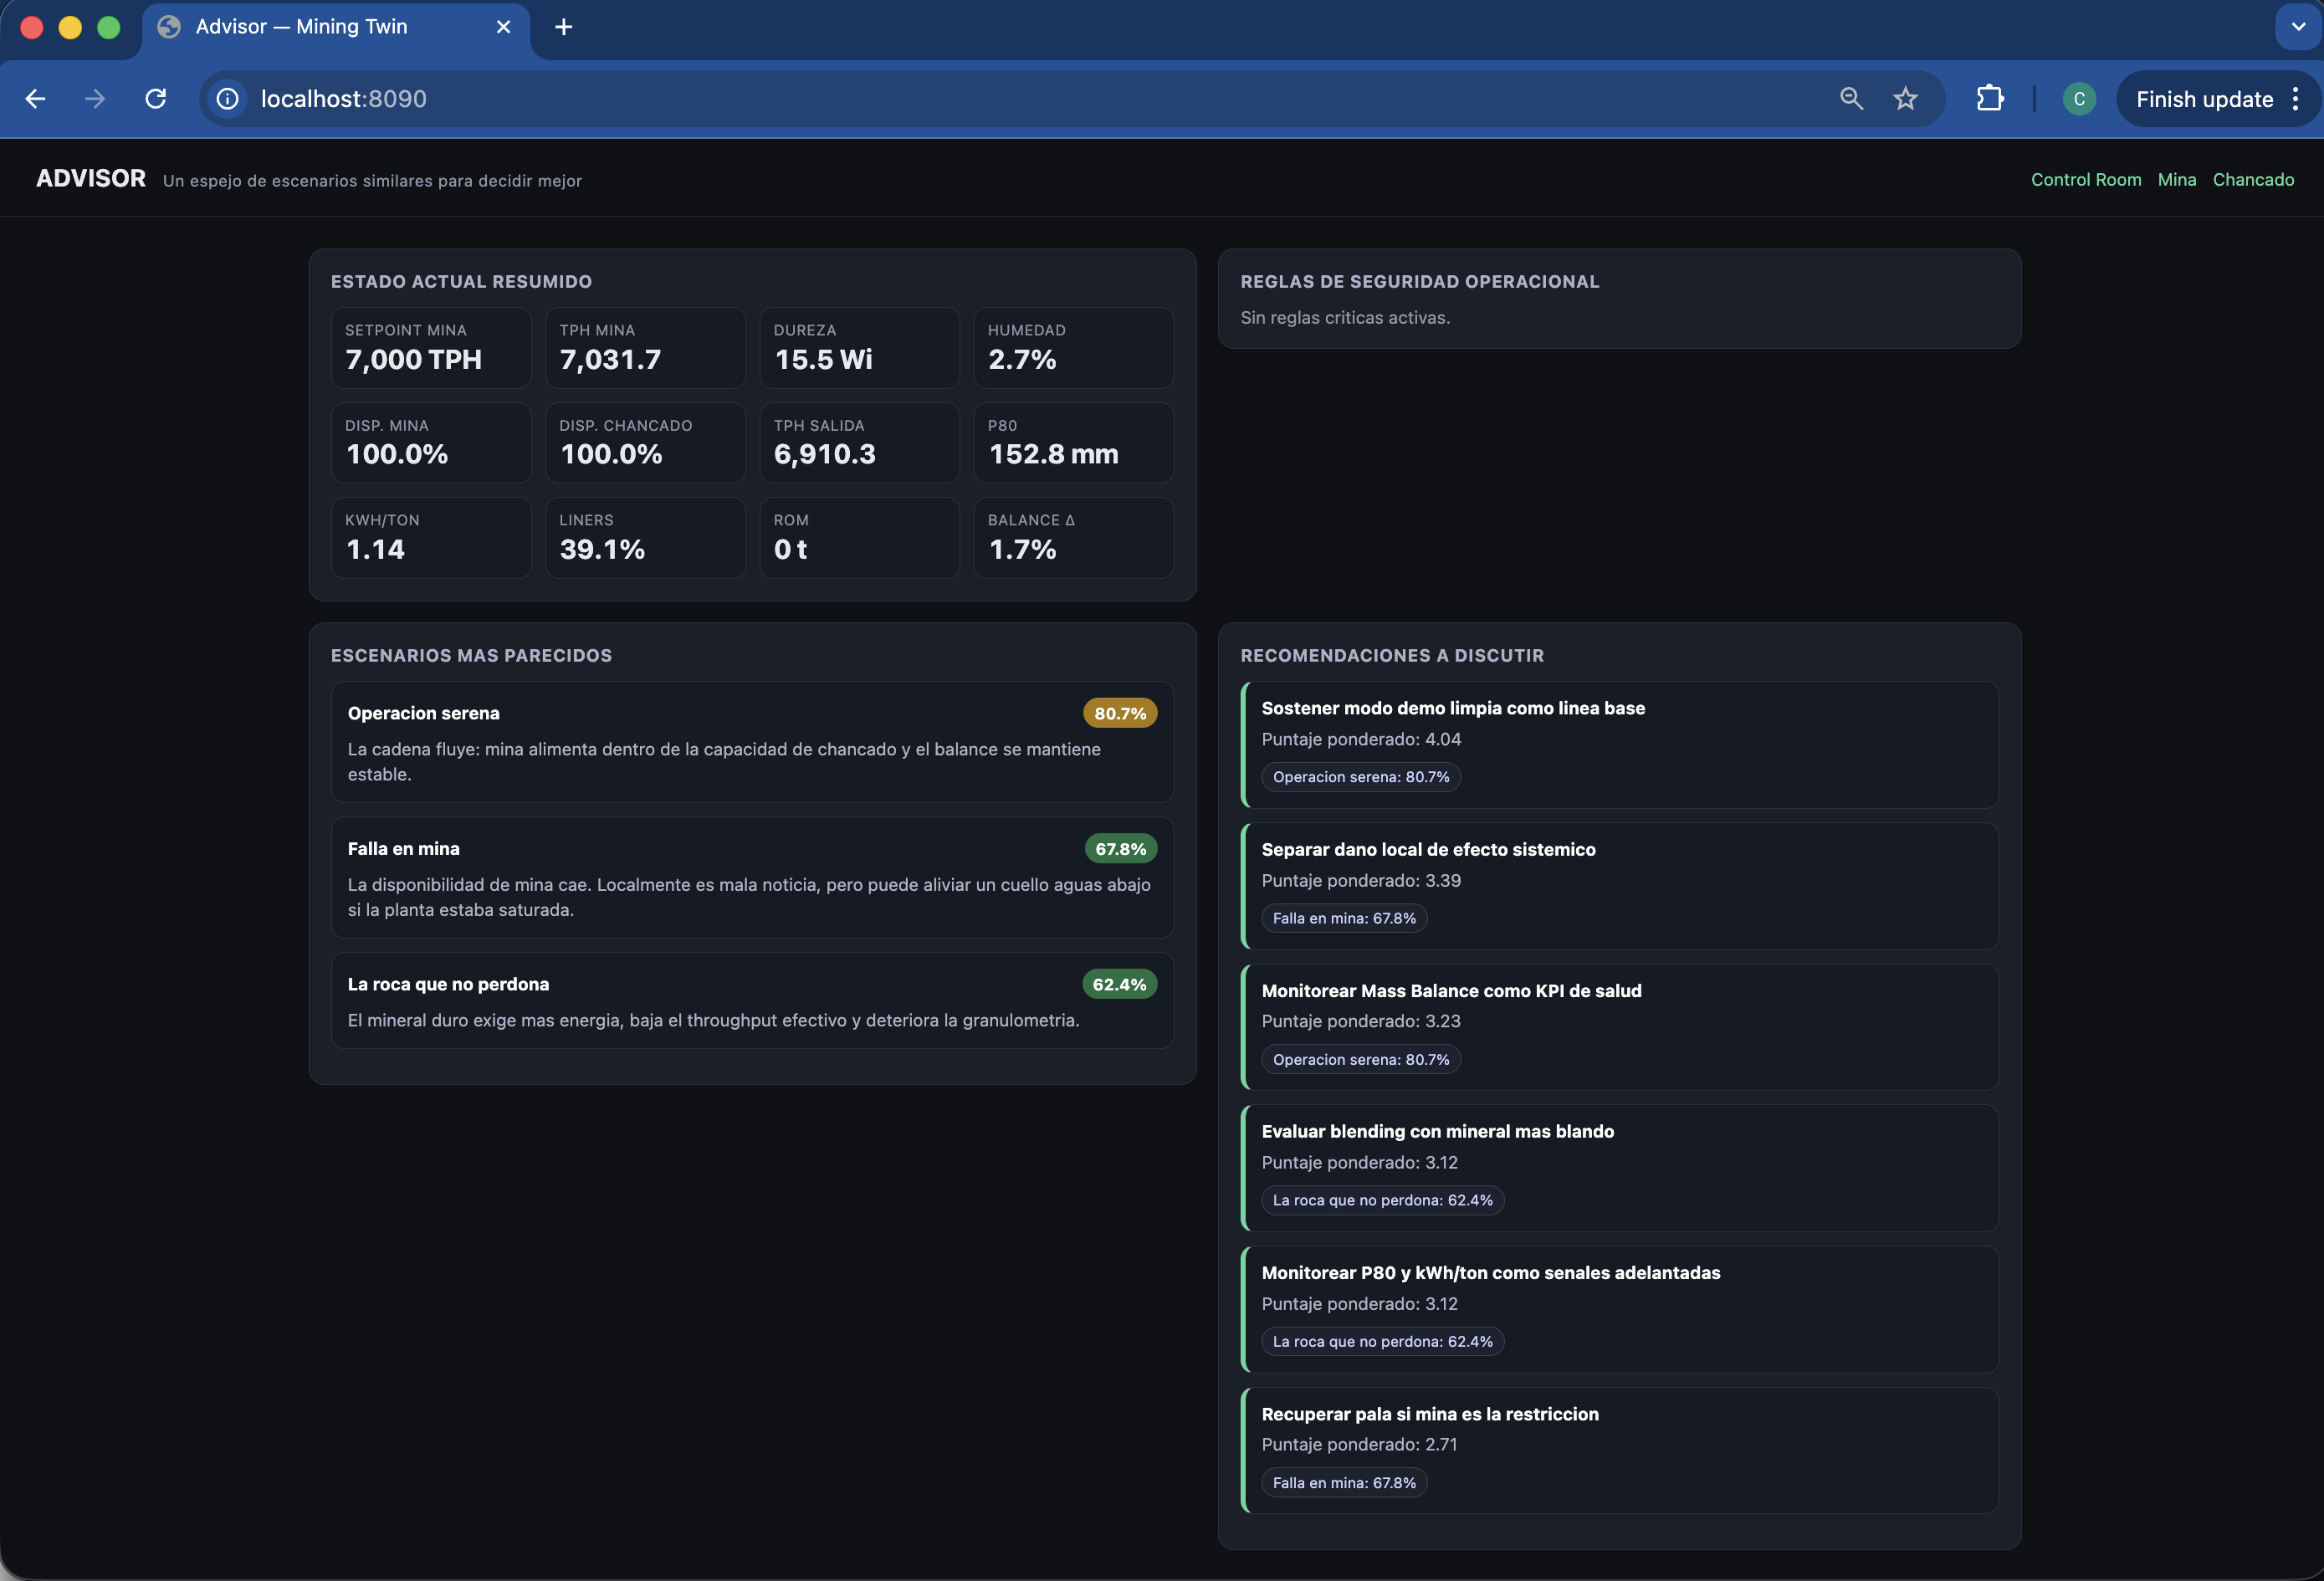This screenshot has width=2324, height=1581.
Task: Click the Disp. Chancado 100.0% card
Action: point(645,443)
